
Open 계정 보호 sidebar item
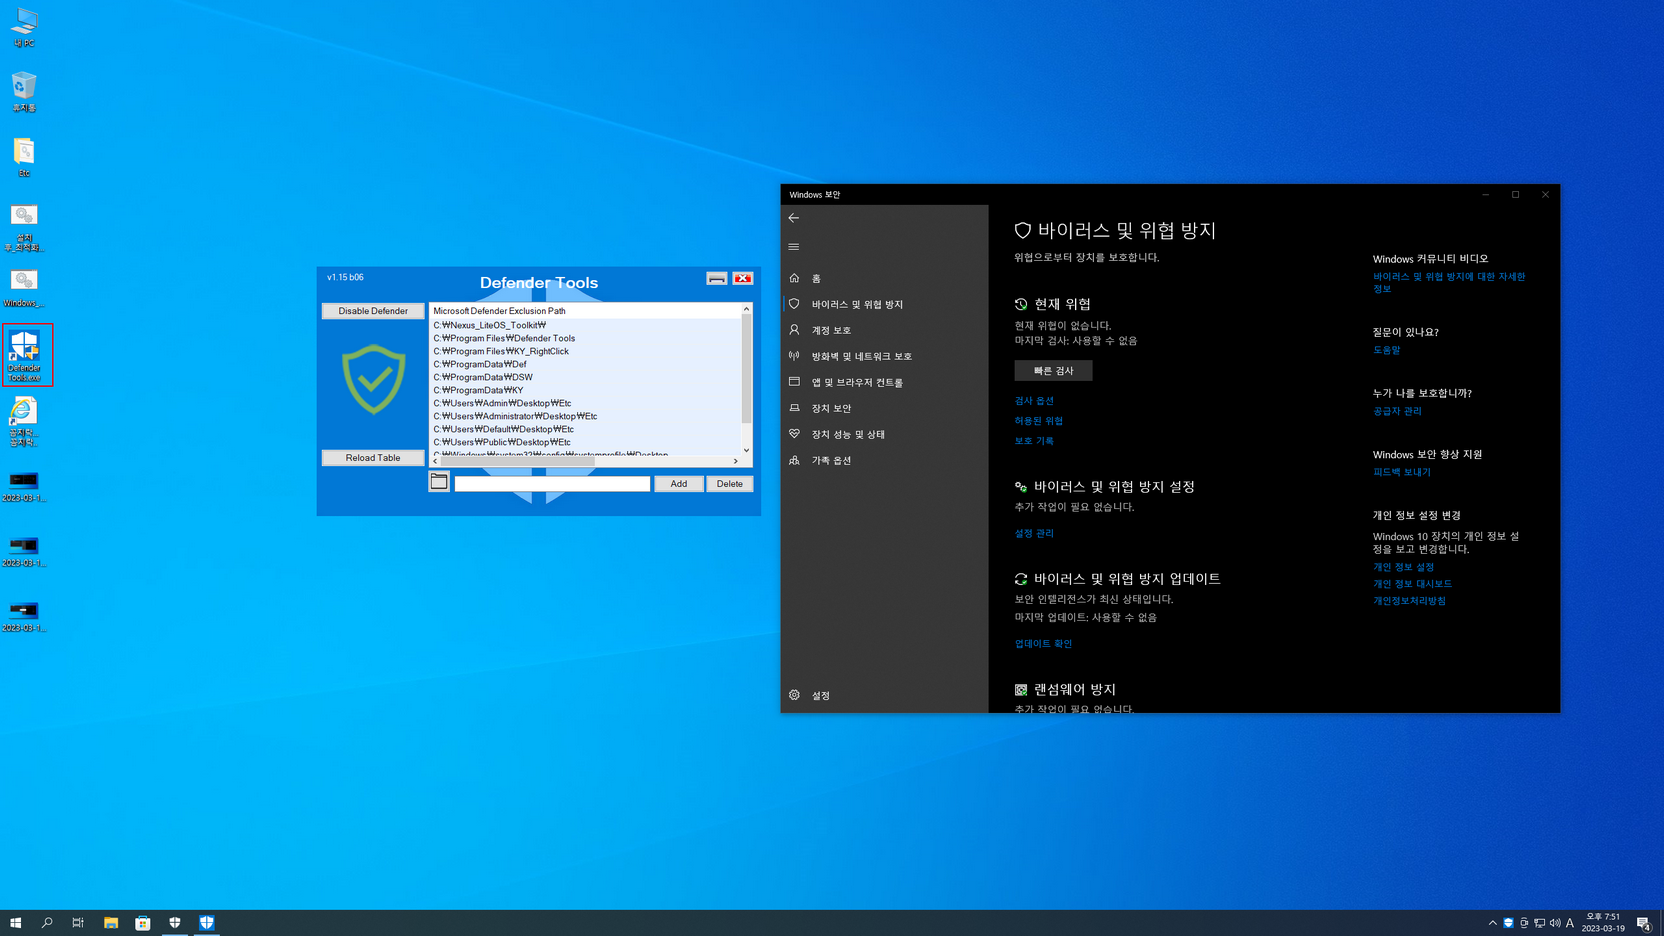[x=884, y=330]
